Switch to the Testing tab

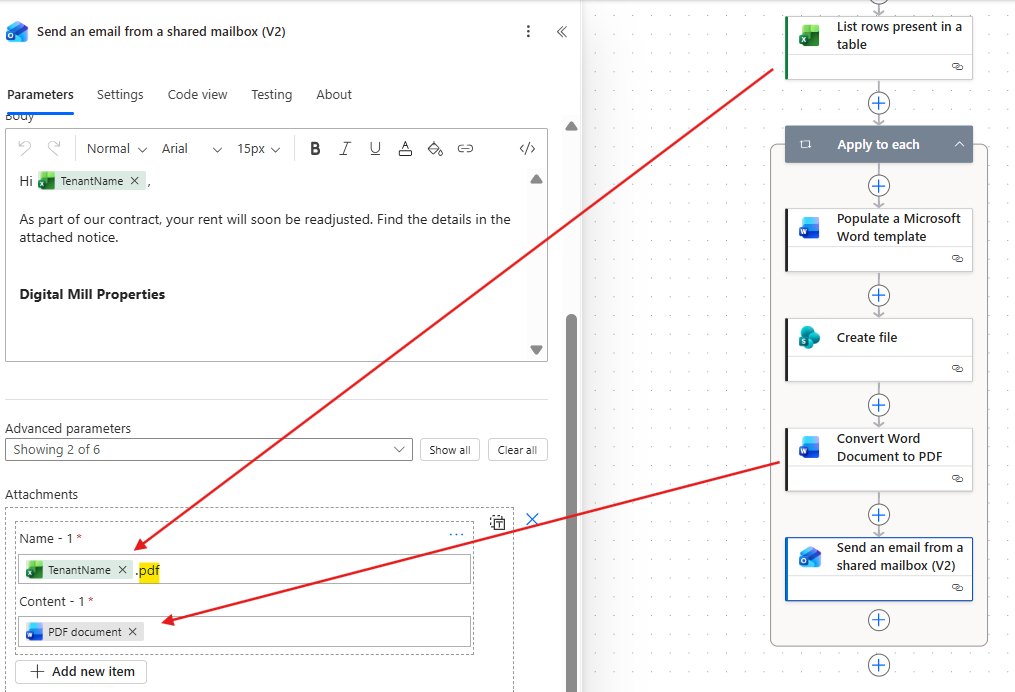(x=271, y=95)
